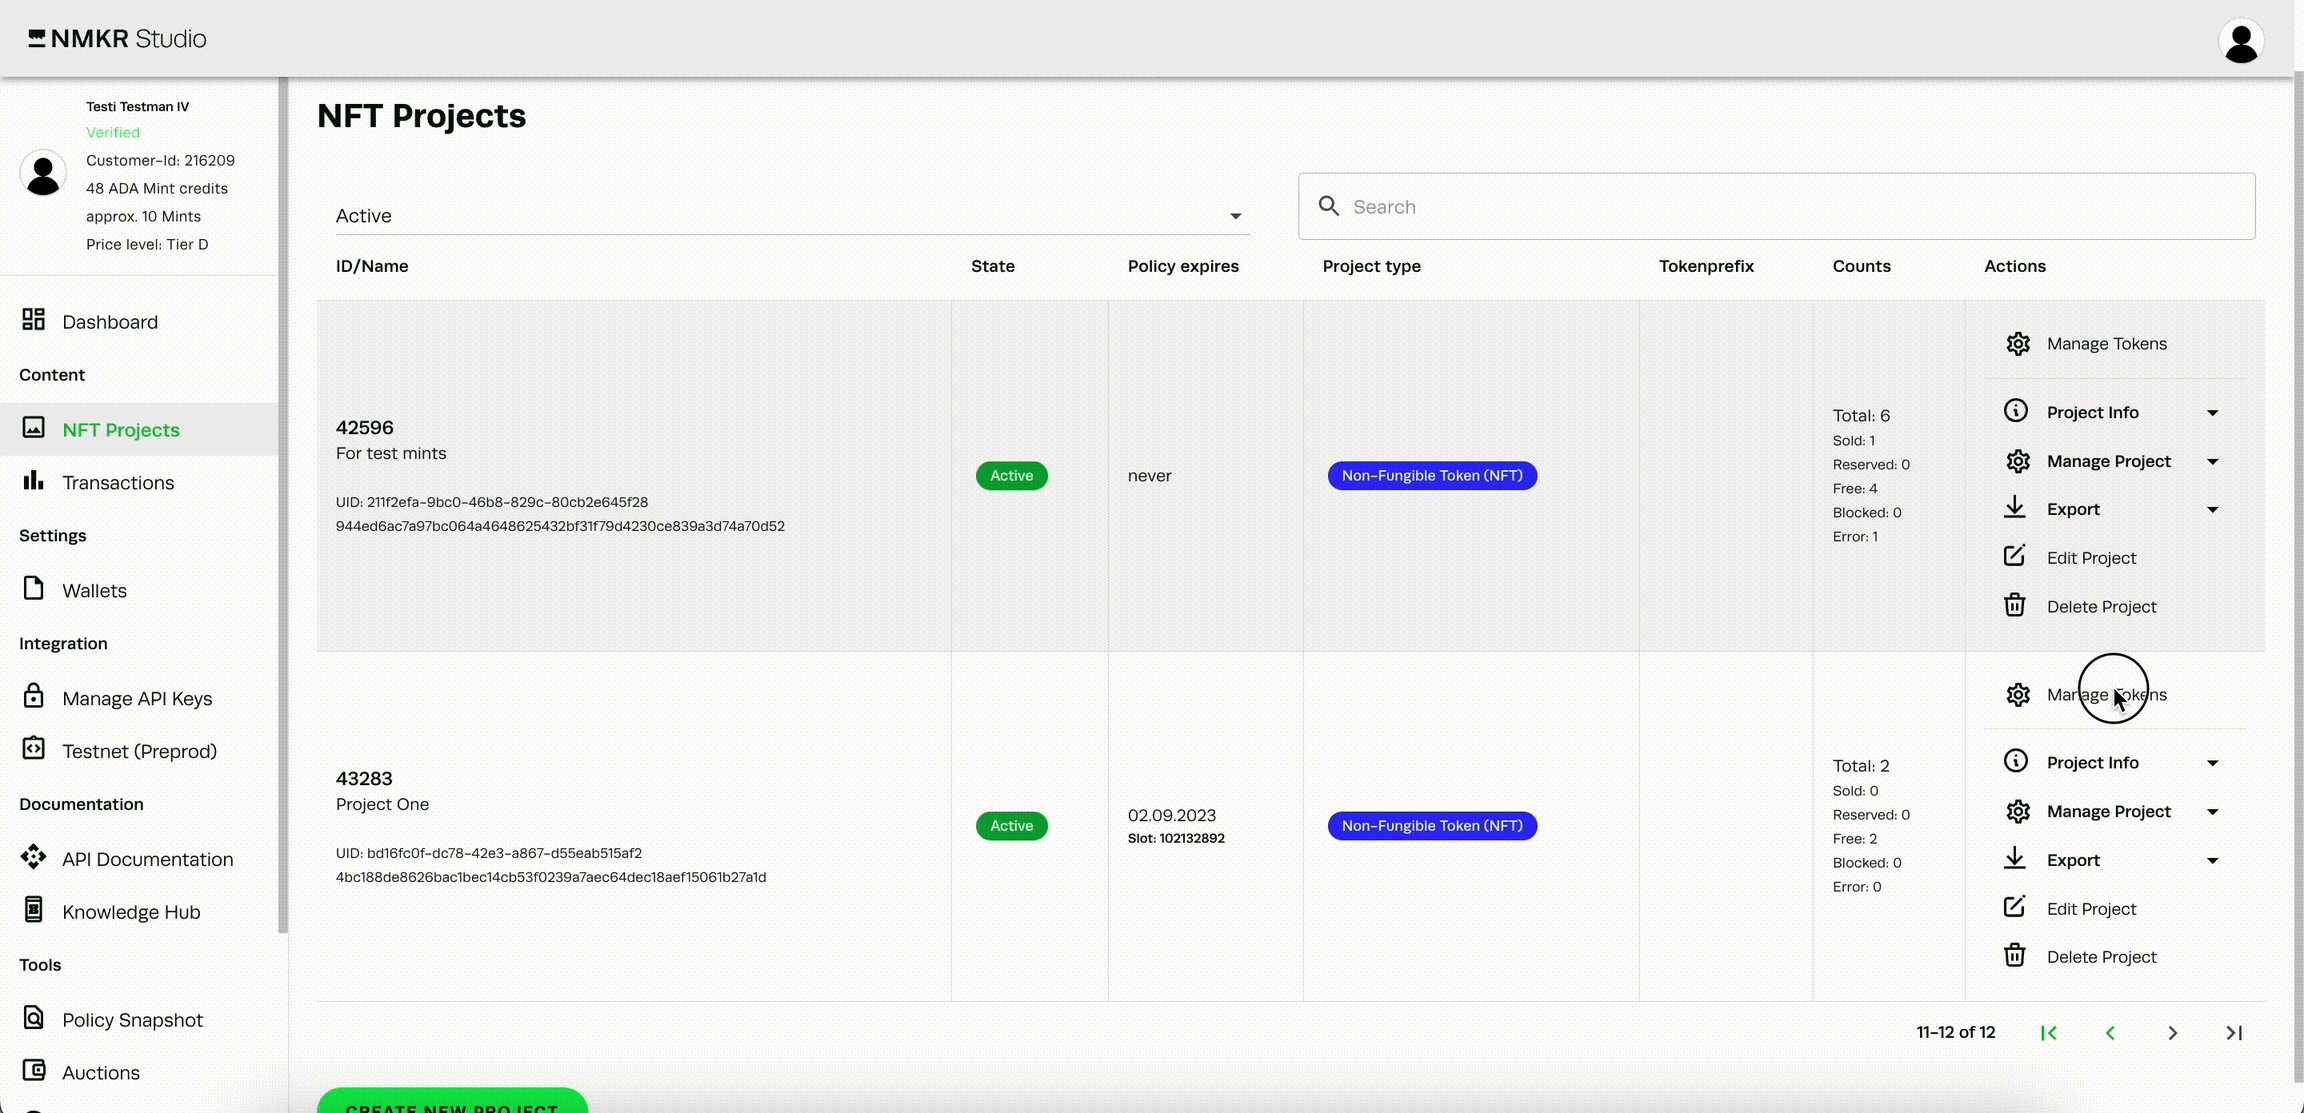Open the Active project filter dropdown

[x=791, y=216]
